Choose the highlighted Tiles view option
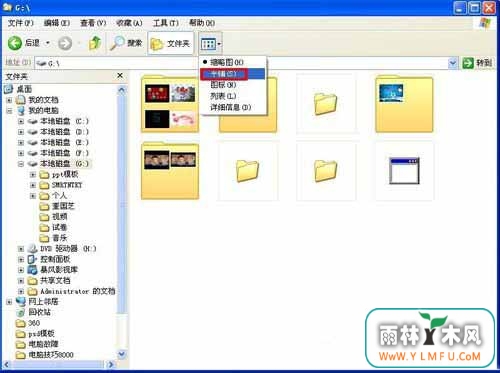This screenshot has height=373, width=500. [232, 74]
